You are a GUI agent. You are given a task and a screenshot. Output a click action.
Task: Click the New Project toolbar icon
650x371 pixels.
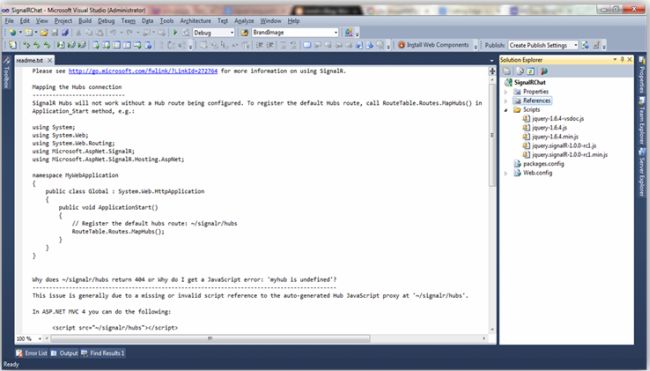pyautogui.click(x=12, y=32)
